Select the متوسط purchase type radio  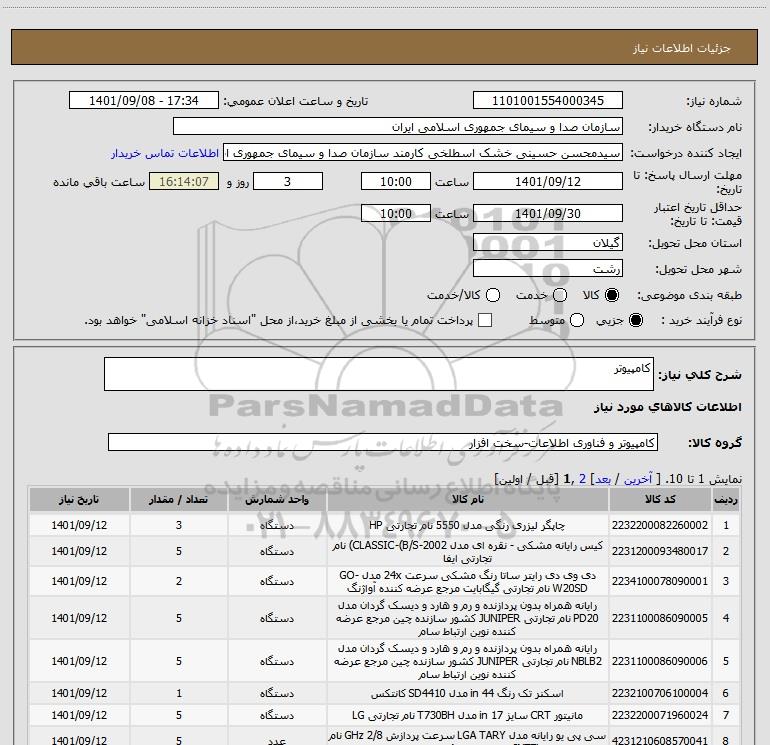(577, 320)
